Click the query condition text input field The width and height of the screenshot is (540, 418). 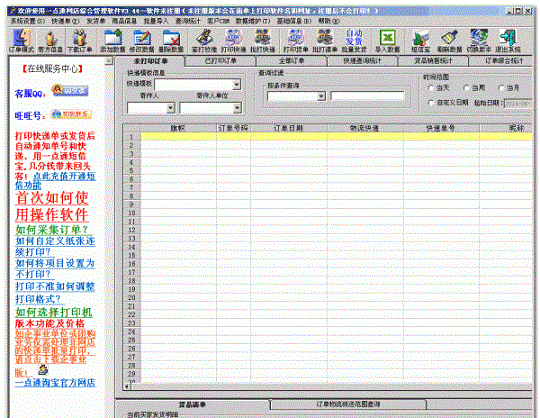[x=367, y=96]
